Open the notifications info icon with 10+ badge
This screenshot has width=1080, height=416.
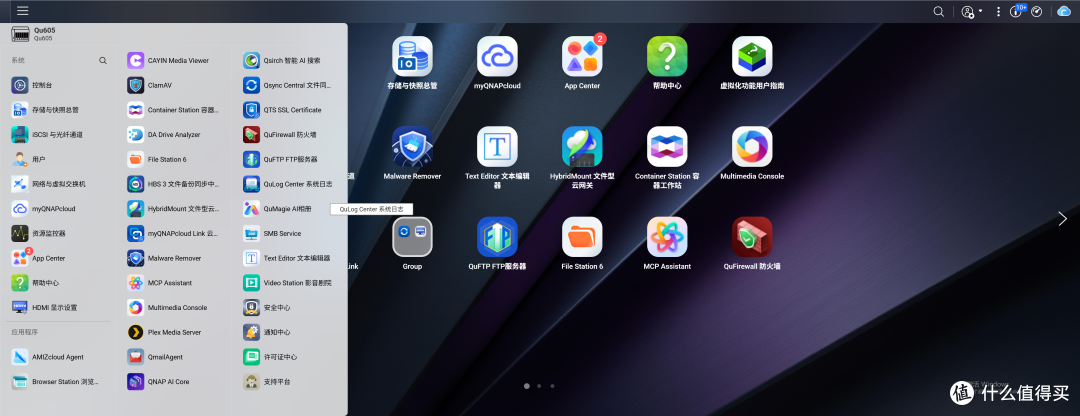pyautogui.click(x=1017, y=11)
